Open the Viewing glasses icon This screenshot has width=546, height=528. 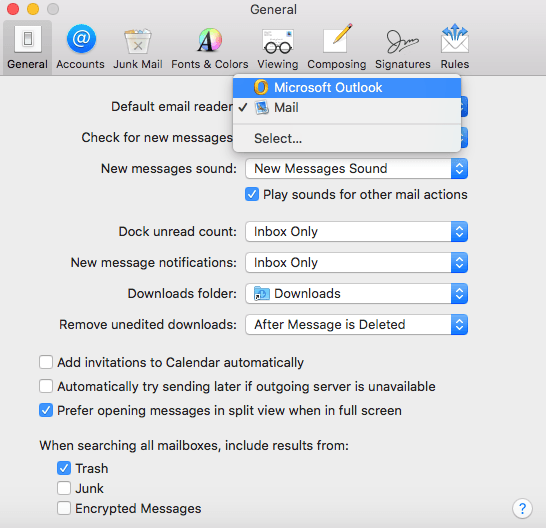coord(278,41)
